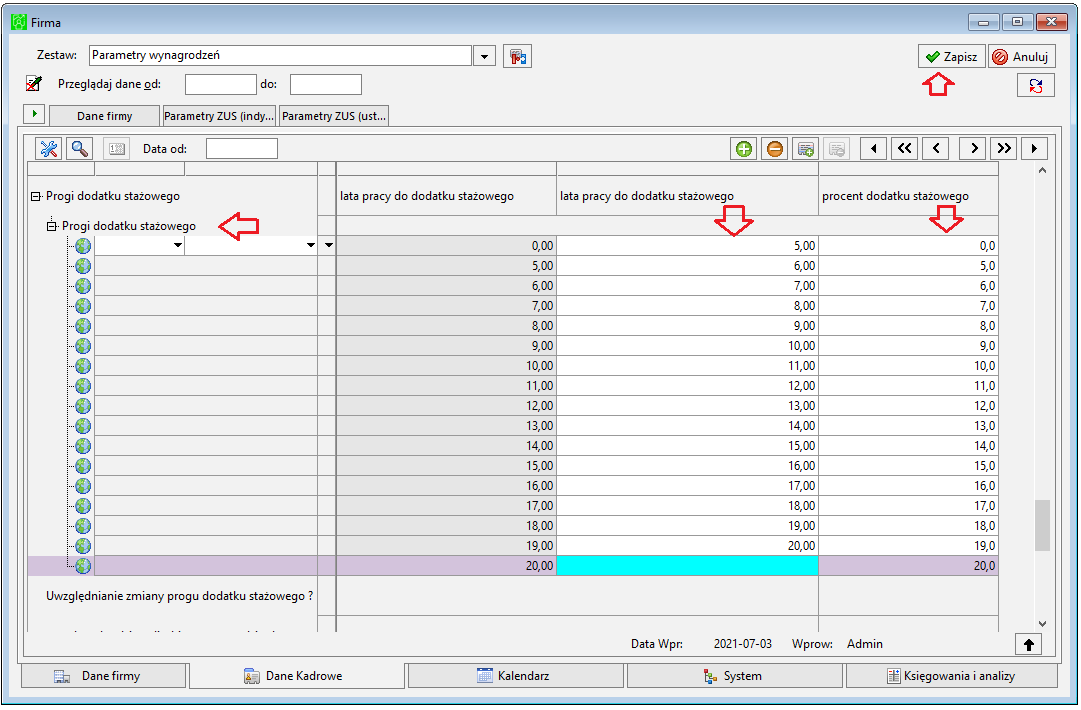Open the Kalendarz bottom tab

pos(515,676)
